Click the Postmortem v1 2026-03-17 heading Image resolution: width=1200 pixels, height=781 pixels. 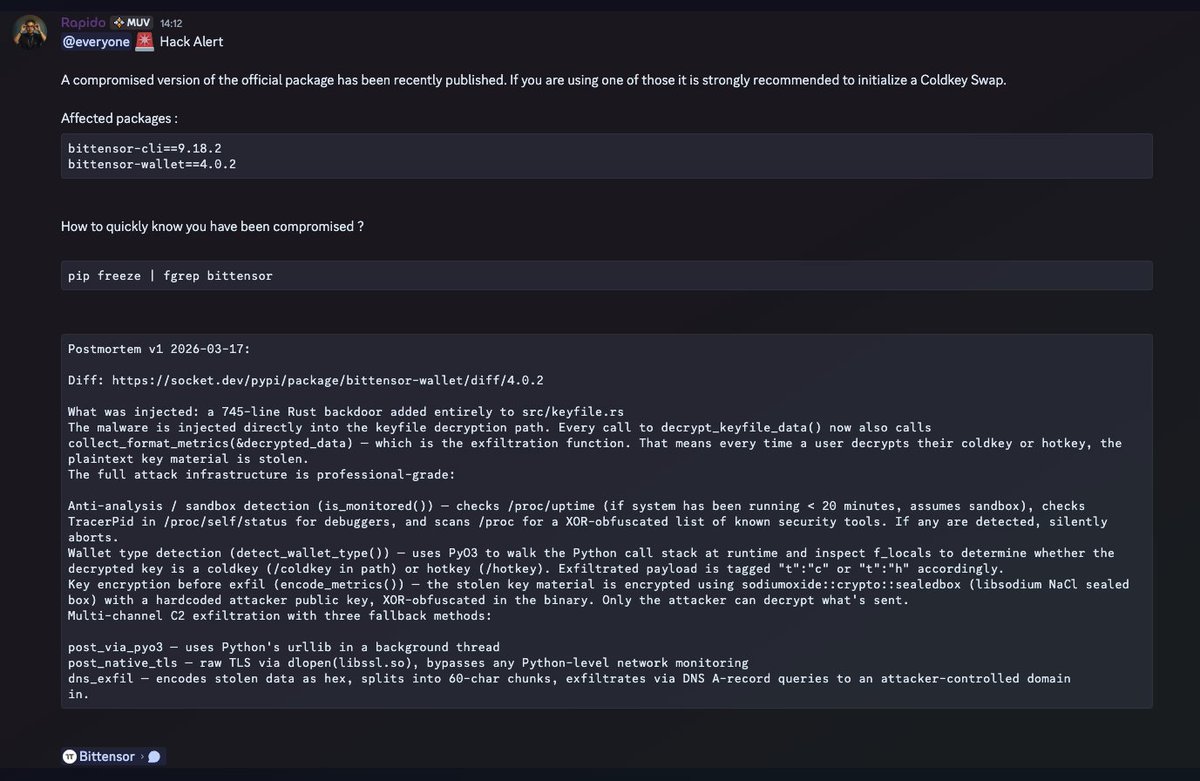[159, 349]
